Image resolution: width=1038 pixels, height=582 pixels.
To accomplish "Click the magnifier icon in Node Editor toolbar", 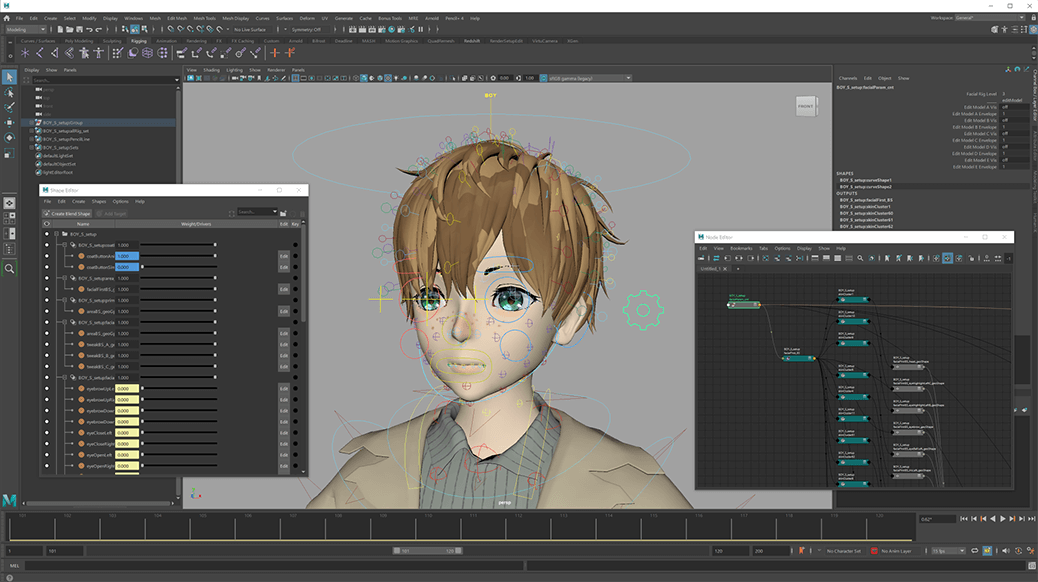I will point(860,258).
